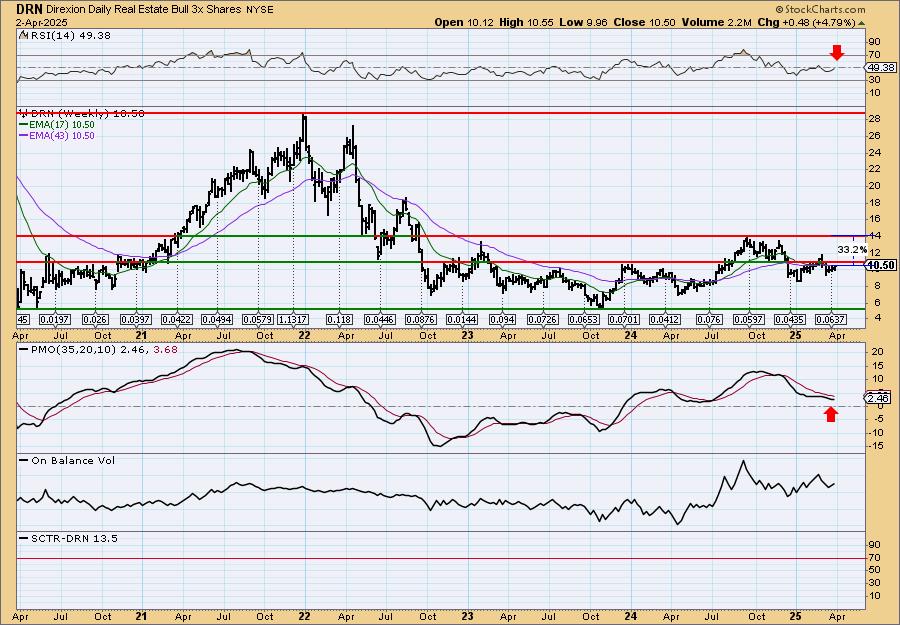Select the 'DRN (Weekly) 10.50' price legend

84,114
